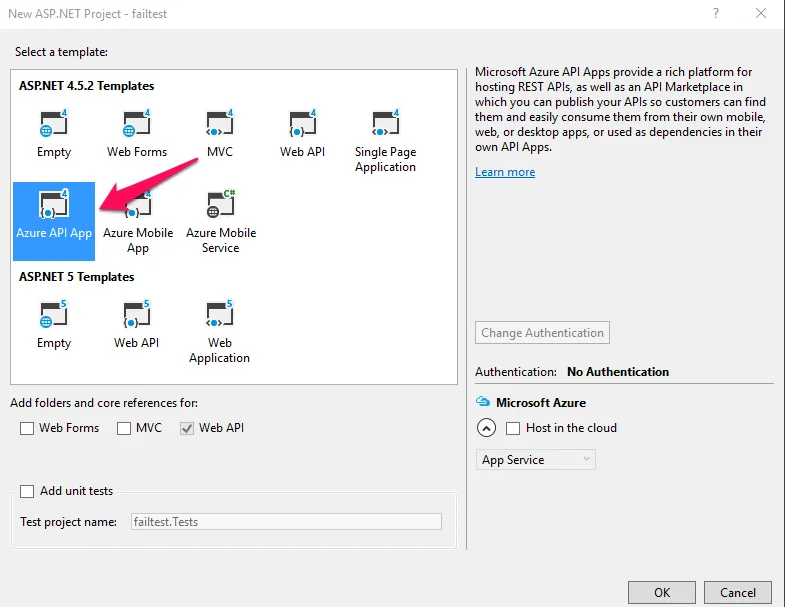Image resolution: width=785 pixels, height=607 pixels.
Task: Enable the Web Forms references checkbox
Action: (27, 428)
